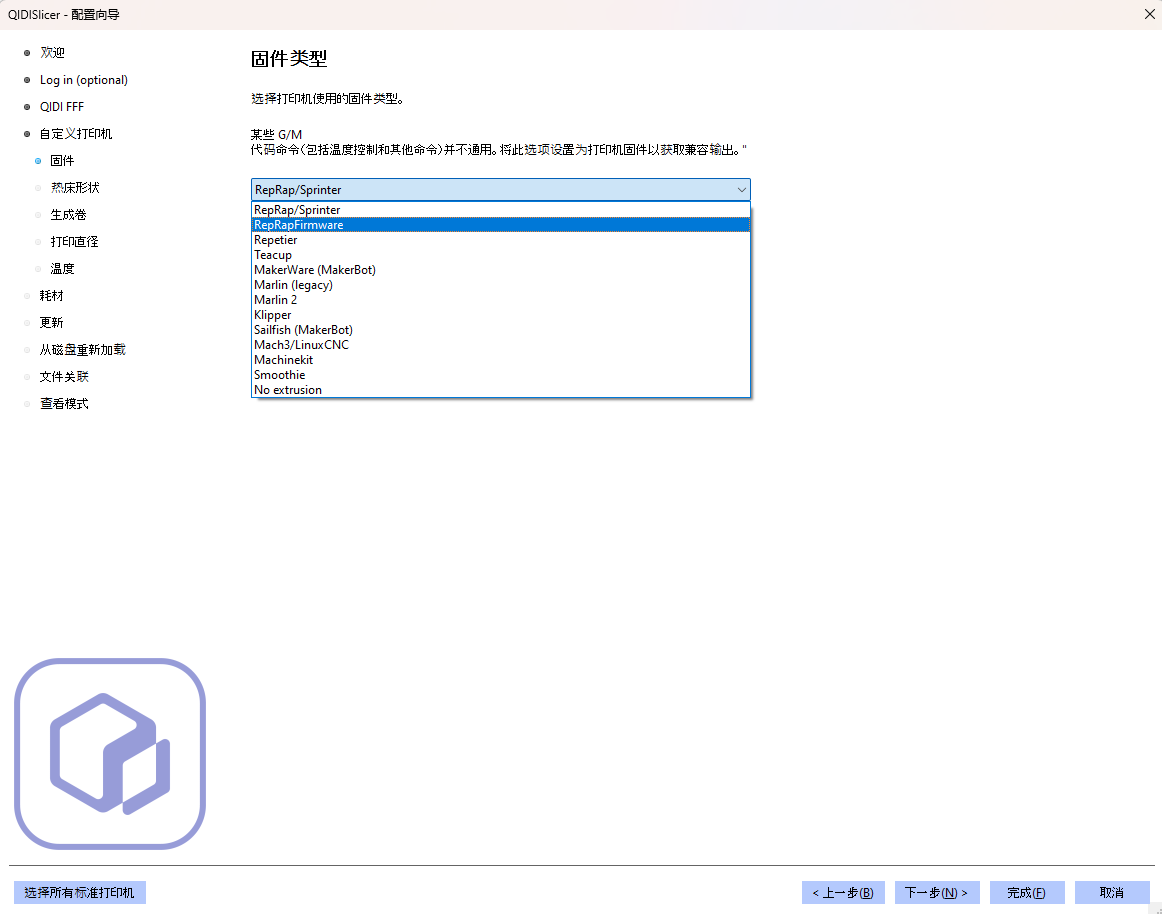Viewport: 1162px width, 914px height.
Task: Click 取消 to cancel wizard
Action: tap(1112, 893)
